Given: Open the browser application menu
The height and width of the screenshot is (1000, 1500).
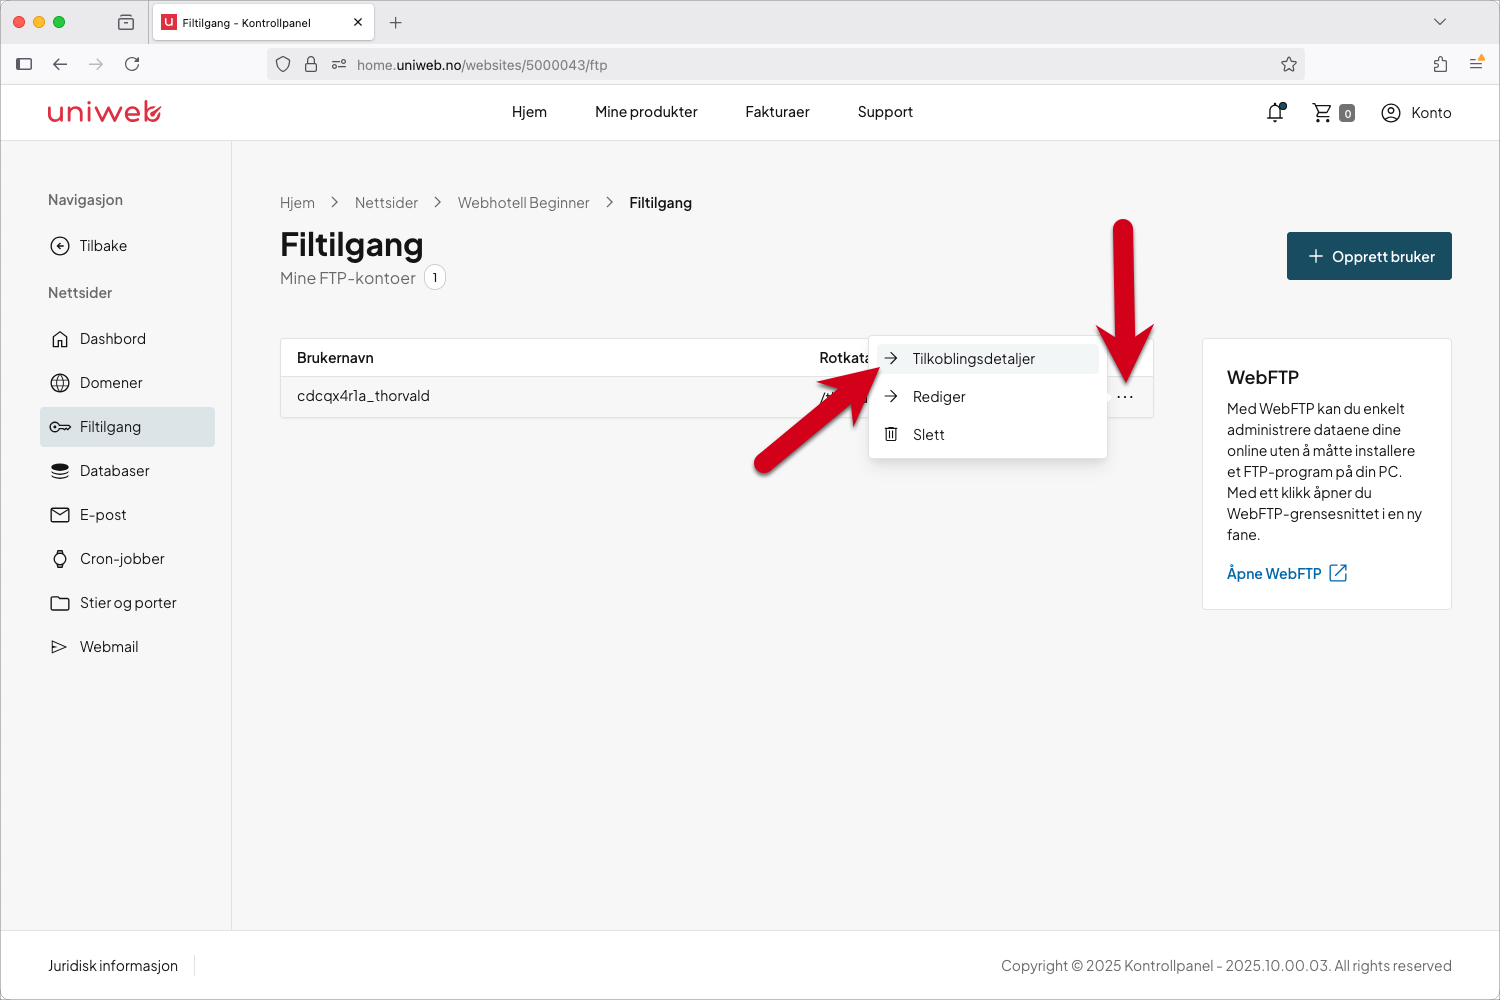Looking at the screenshot, I should pos(1476,63).
